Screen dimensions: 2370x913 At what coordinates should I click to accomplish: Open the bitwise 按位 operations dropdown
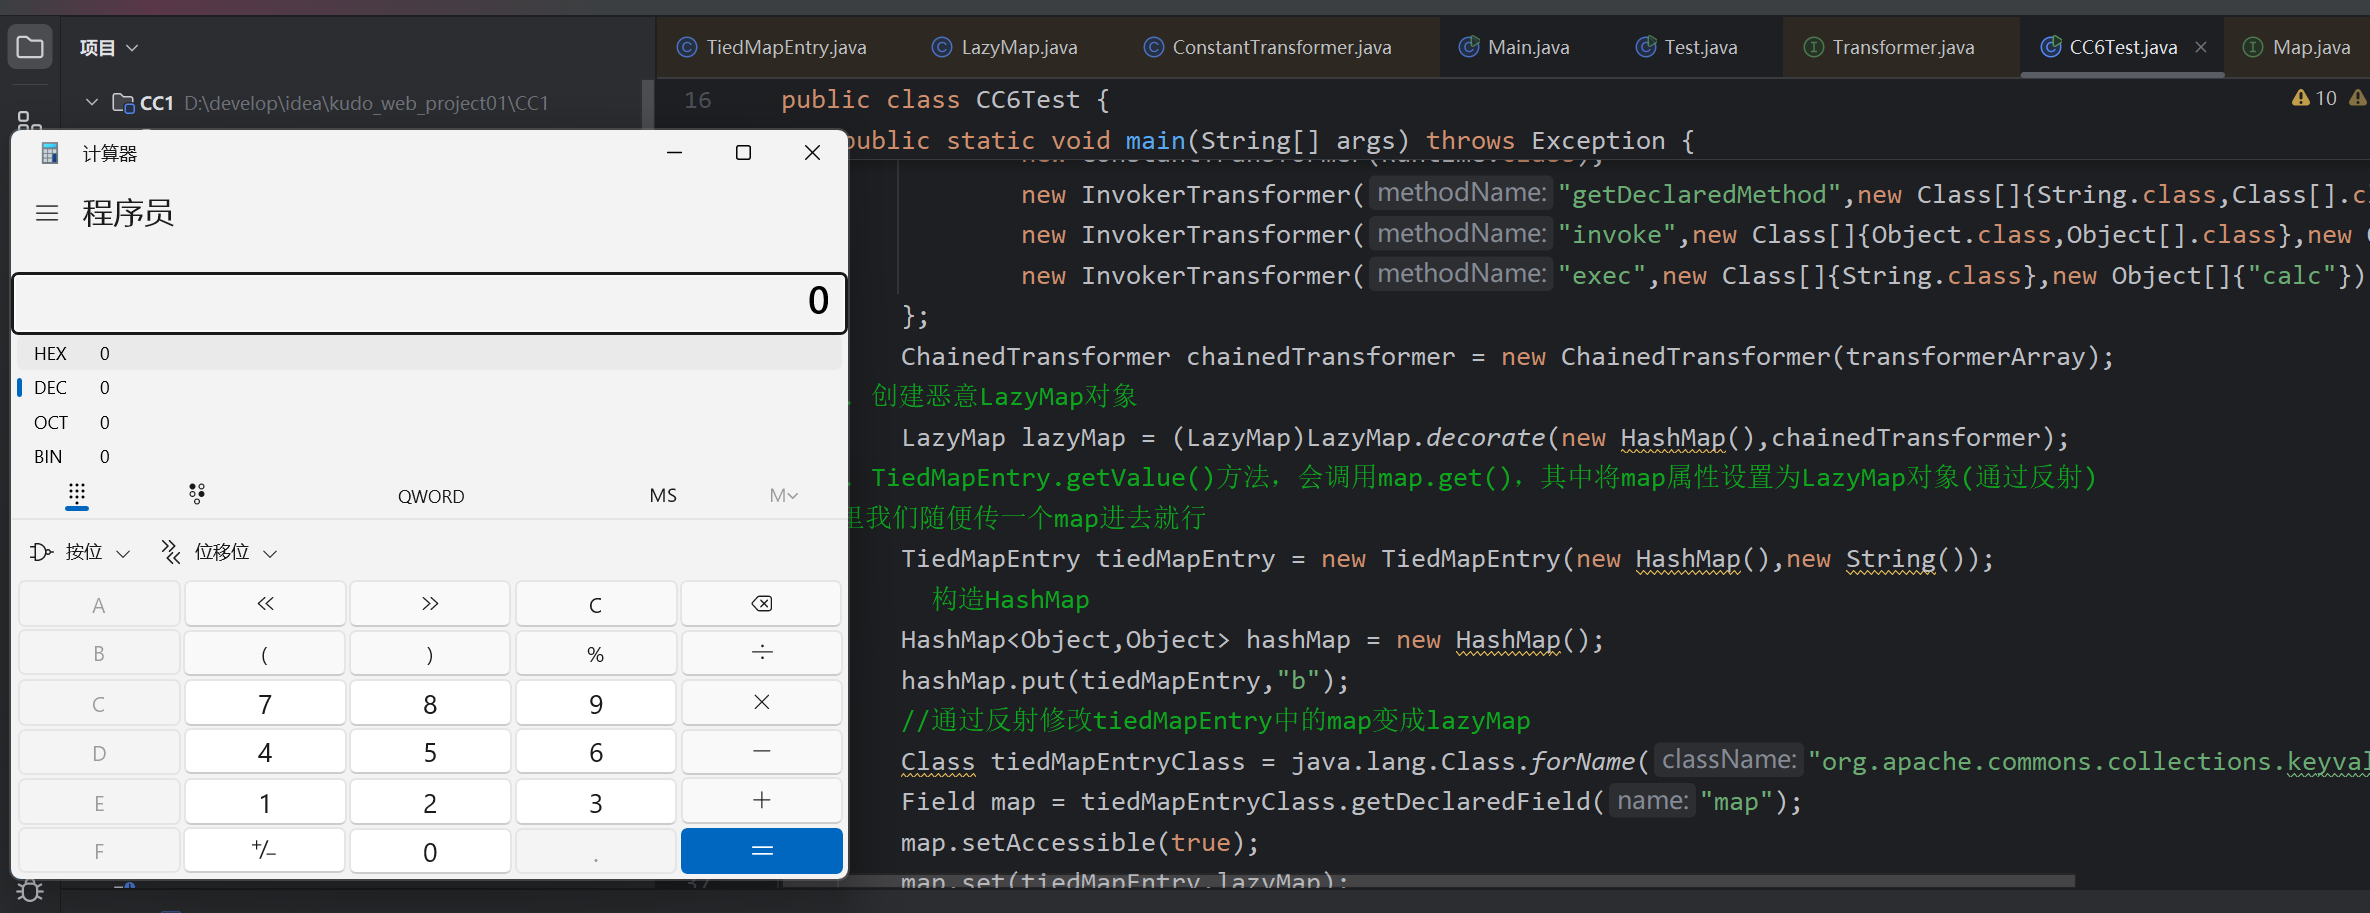80,552
